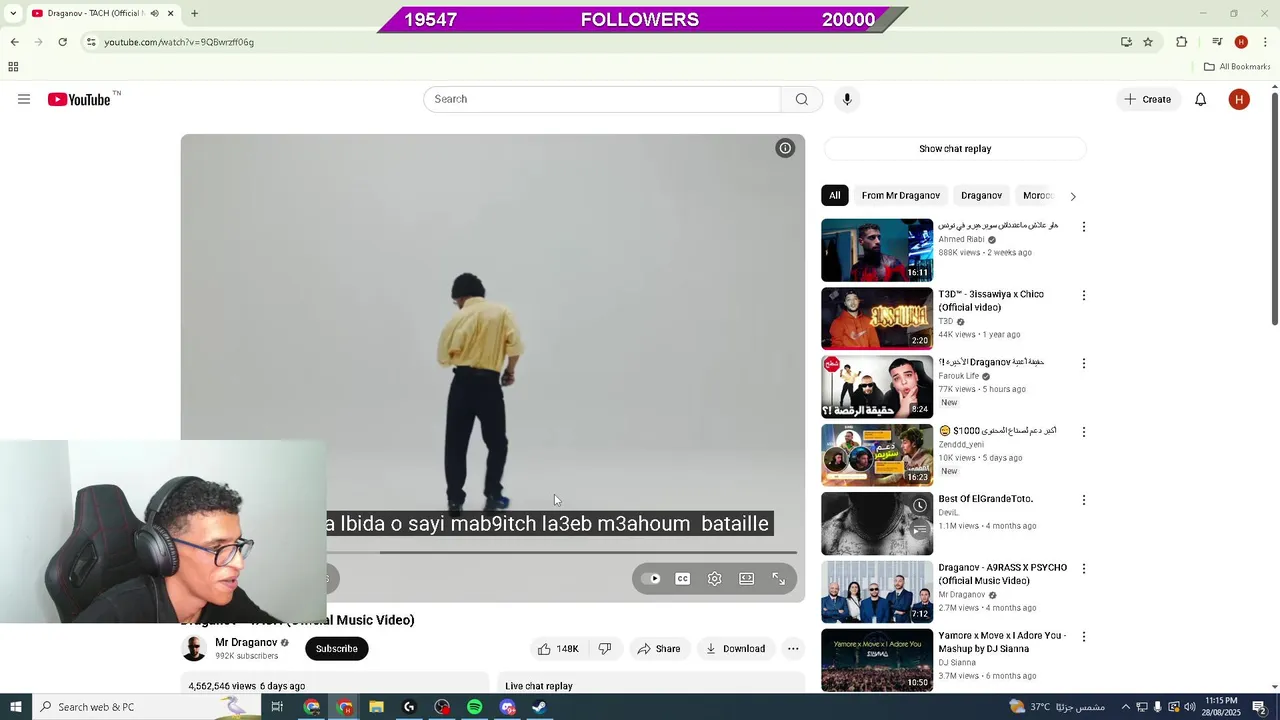This screenshot has width=1280, height=720.
Task: Open options for Yamore x Move mashup
Action: pos(1083,637)
